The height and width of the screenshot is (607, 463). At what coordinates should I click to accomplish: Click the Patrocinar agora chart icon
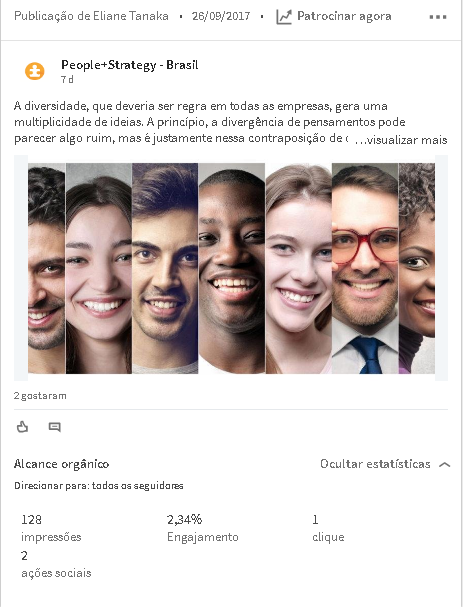coord(284,17)
